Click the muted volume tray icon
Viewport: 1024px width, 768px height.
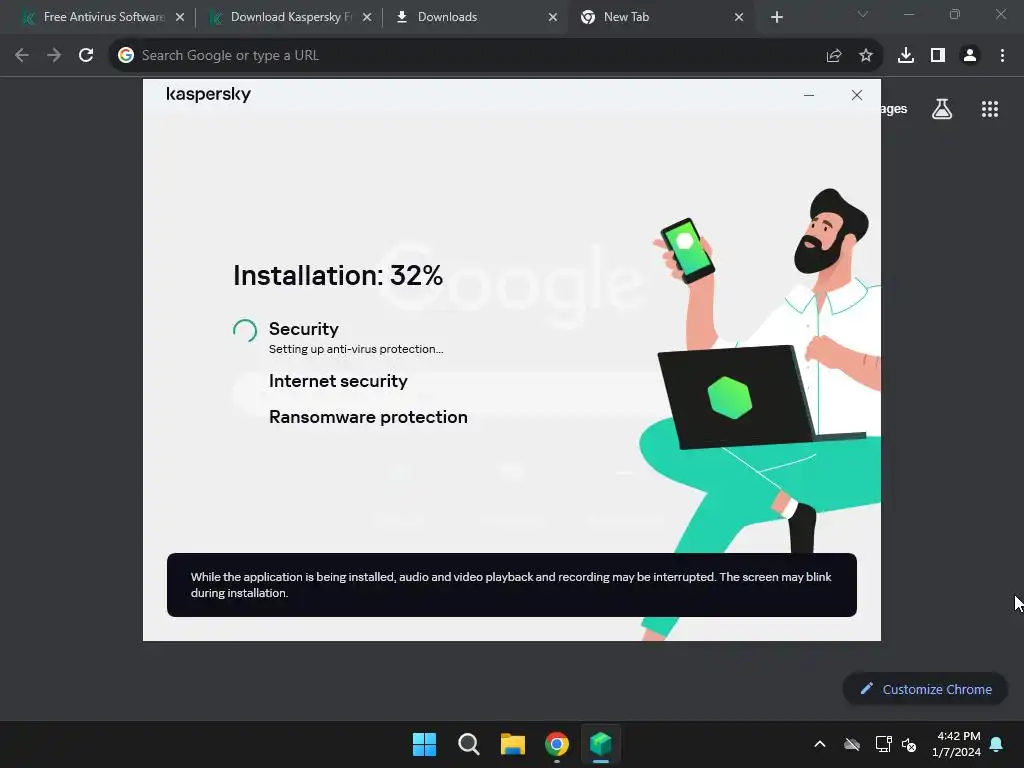pos(908,744)
